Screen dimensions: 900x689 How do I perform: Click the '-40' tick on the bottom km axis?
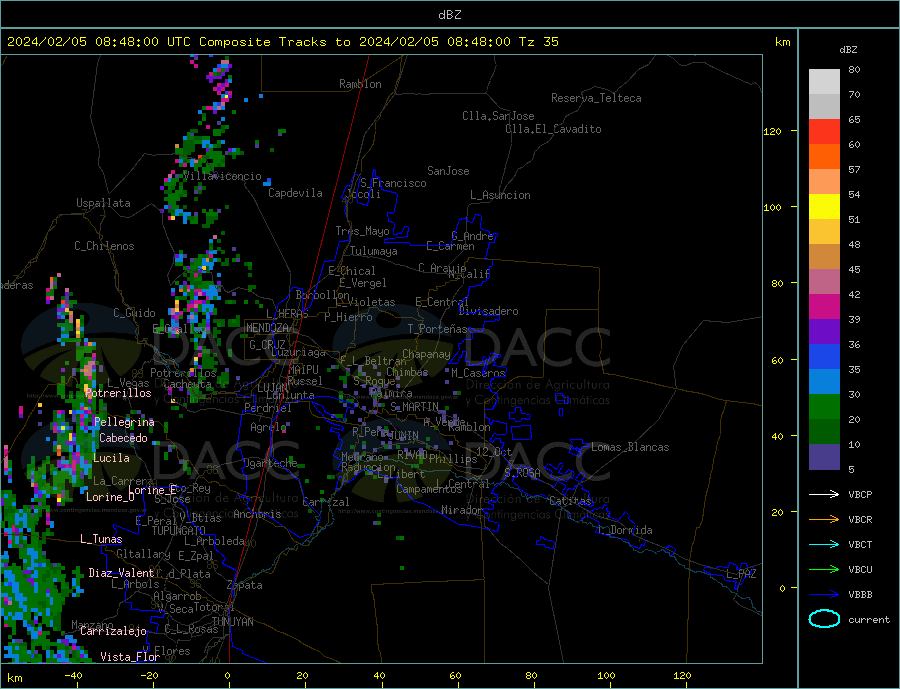[x=73, y=676]
